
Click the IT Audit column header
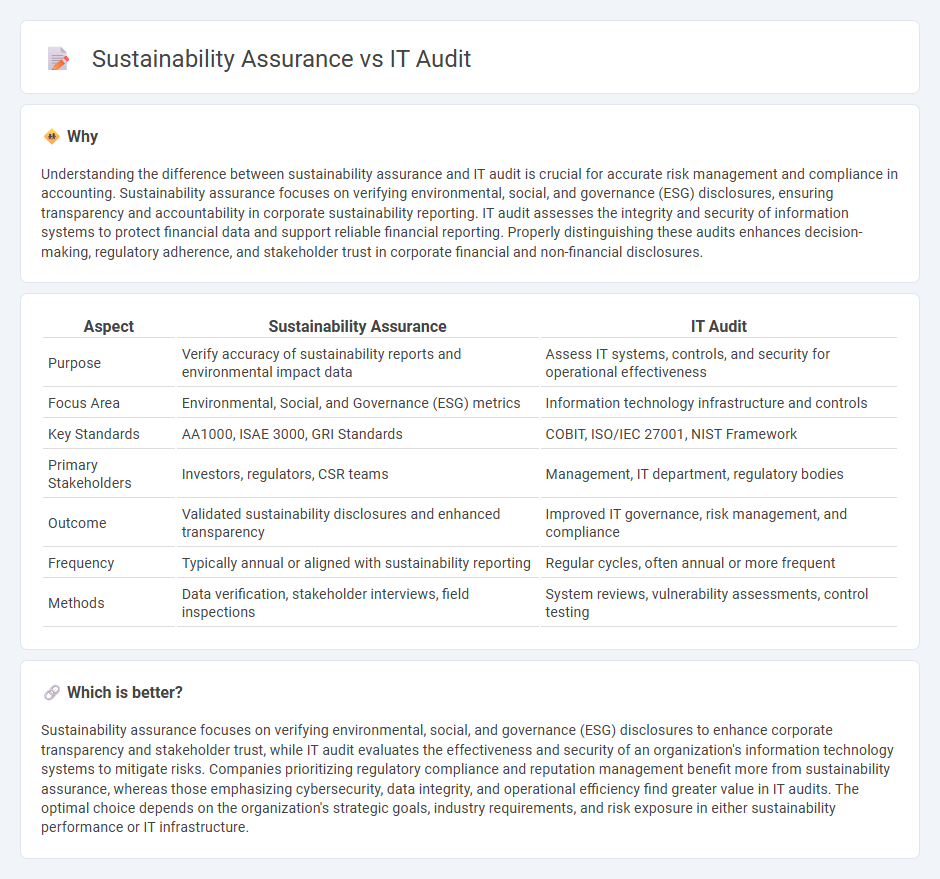click(718, 326)
